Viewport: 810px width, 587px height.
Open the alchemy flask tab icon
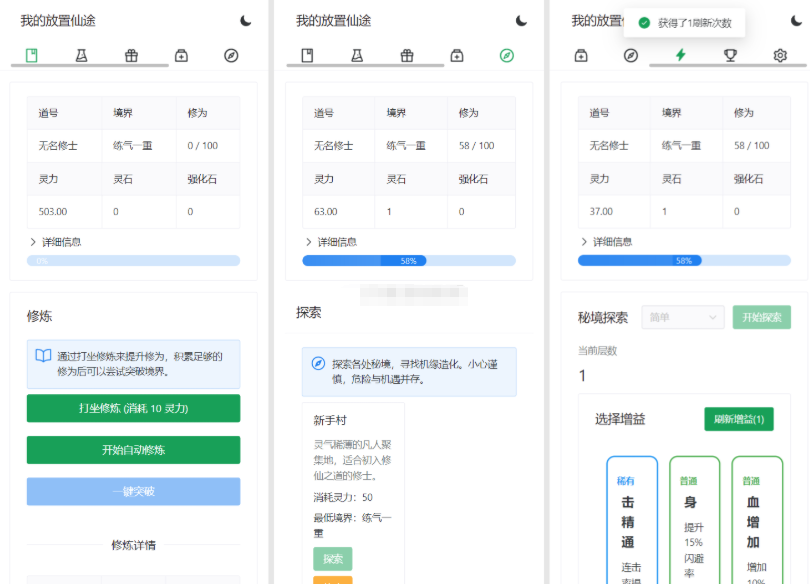click(81, 57)
